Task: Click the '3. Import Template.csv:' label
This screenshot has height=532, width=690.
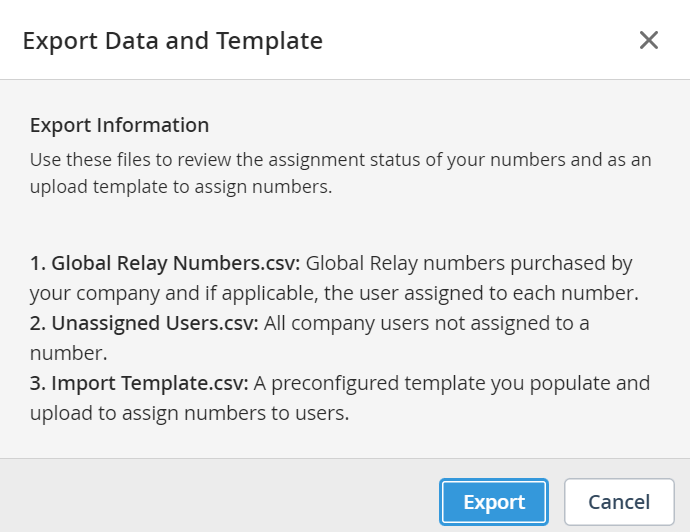Action: (139, 383)
